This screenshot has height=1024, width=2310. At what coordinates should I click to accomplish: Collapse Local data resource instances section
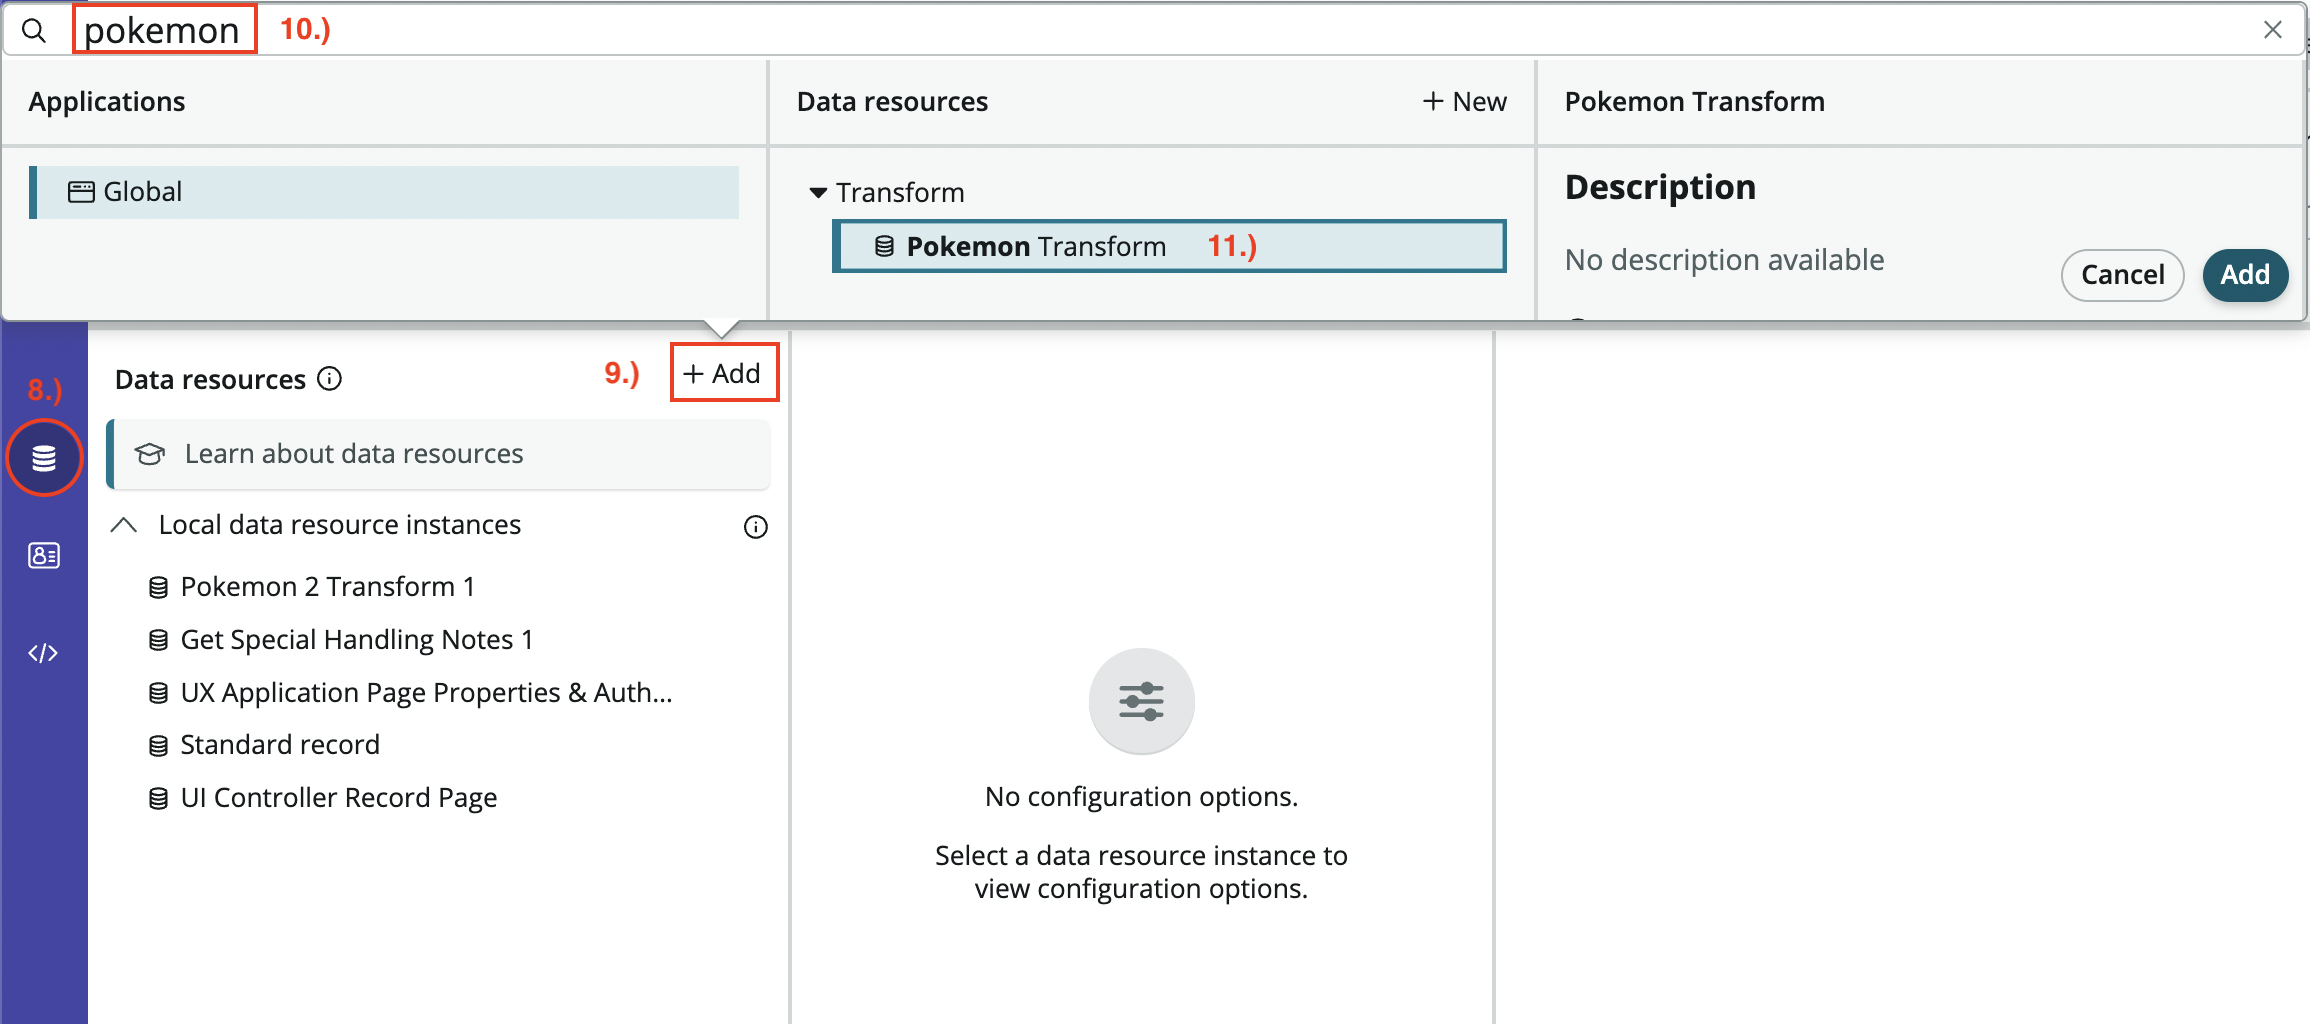point(124,525)
